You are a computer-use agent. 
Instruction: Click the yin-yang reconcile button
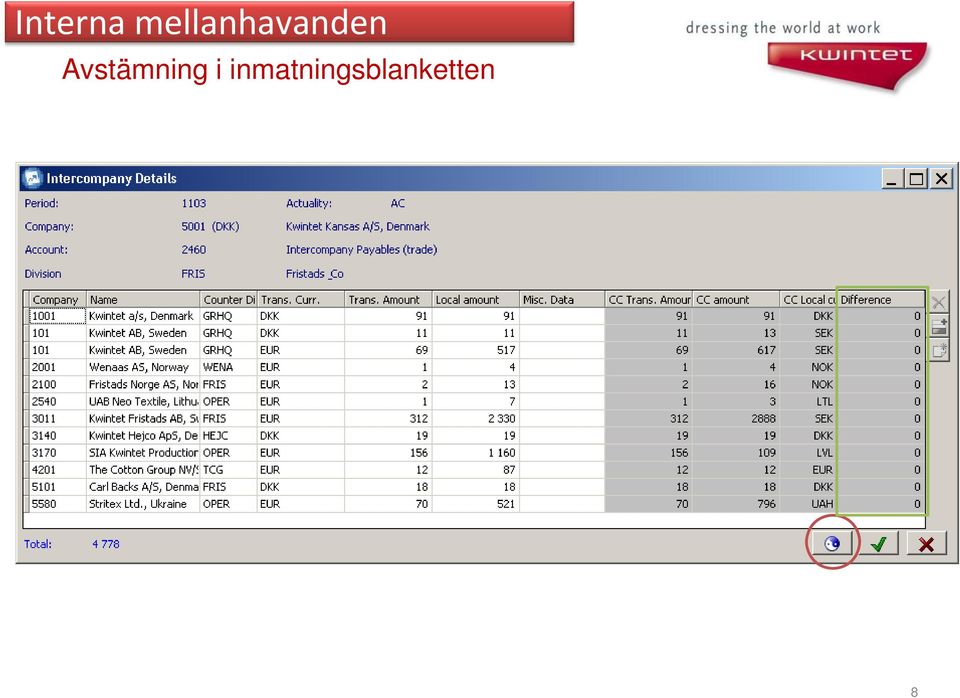tap(831, 543)
